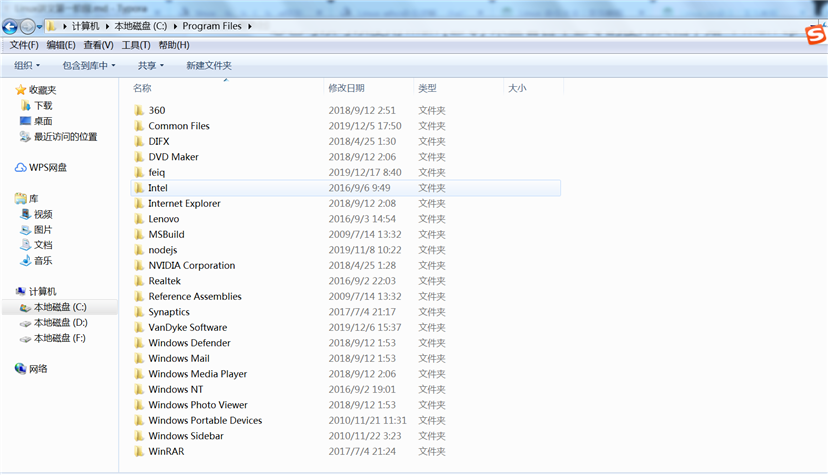Screen dimensions: 828x475
Task: Open the 共享 dropdown menu
Action: point(150,65)
